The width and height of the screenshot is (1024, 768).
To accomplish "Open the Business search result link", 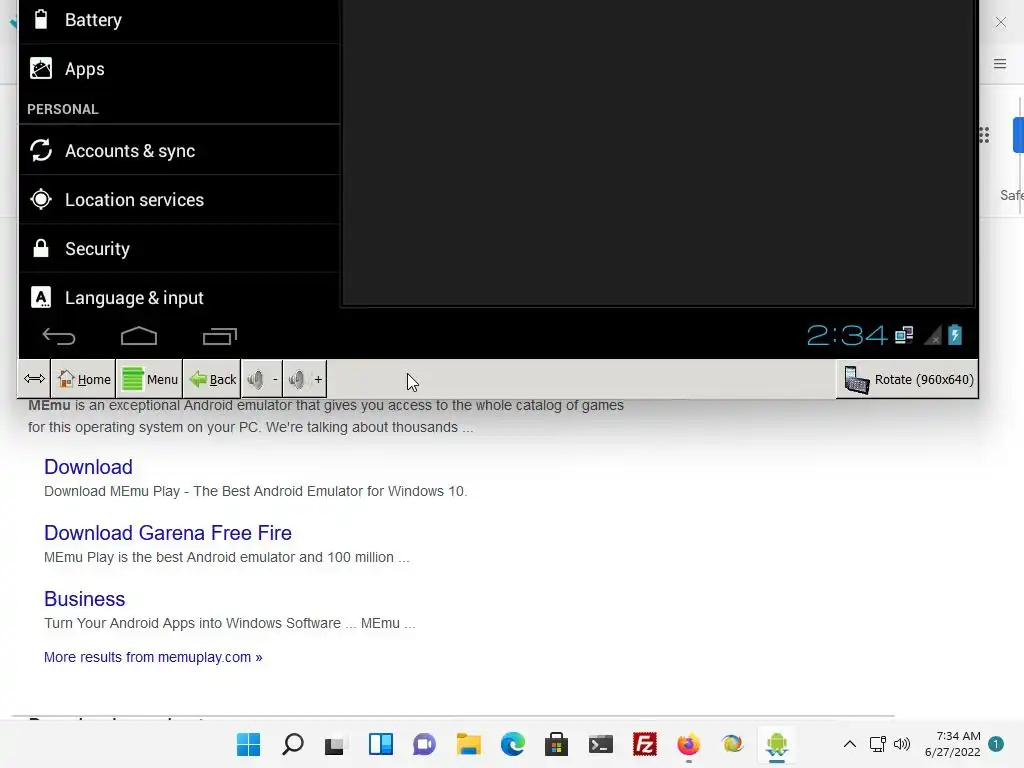I will pos(84,599).
